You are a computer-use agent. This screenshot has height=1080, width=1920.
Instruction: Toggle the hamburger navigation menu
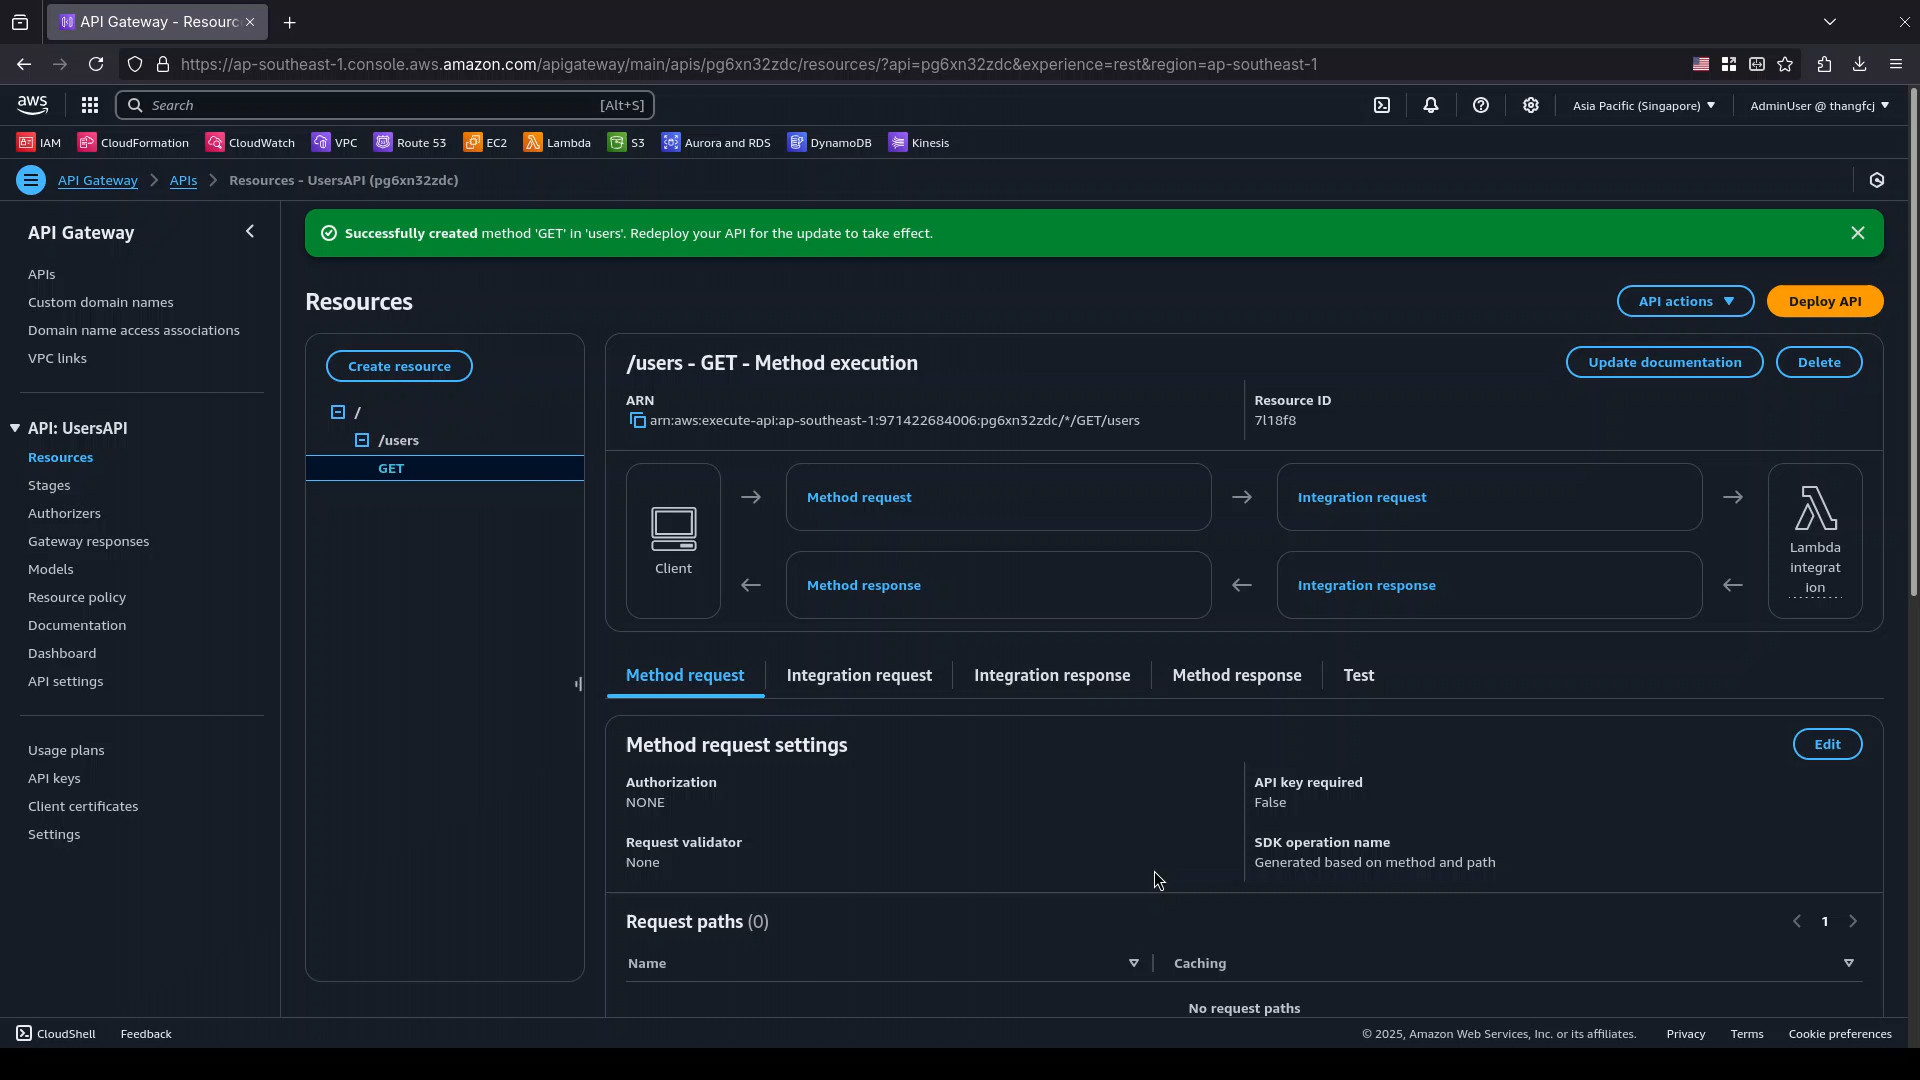(x=30, y=180)
